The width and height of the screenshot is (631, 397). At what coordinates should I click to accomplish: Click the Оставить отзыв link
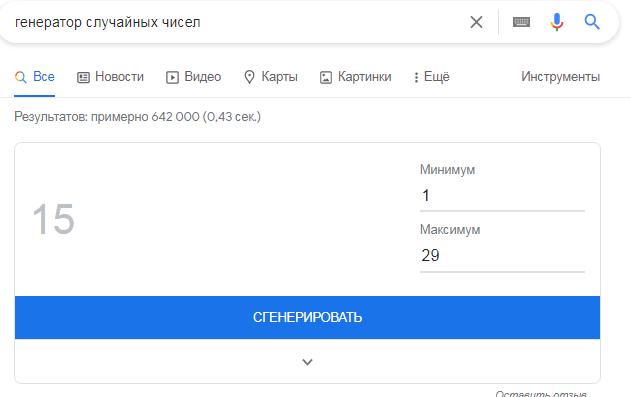tap(541, 393)
